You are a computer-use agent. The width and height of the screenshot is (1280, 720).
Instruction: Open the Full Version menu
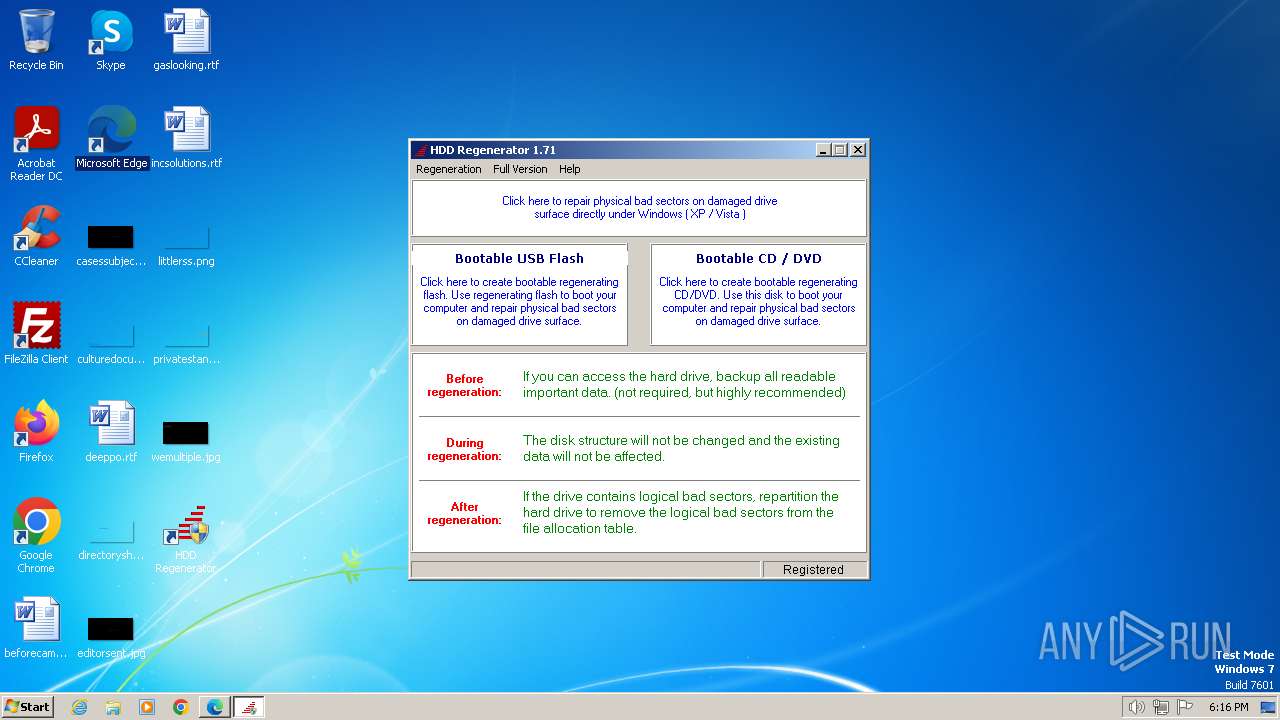pyautogui.click(x=520, y=169)
